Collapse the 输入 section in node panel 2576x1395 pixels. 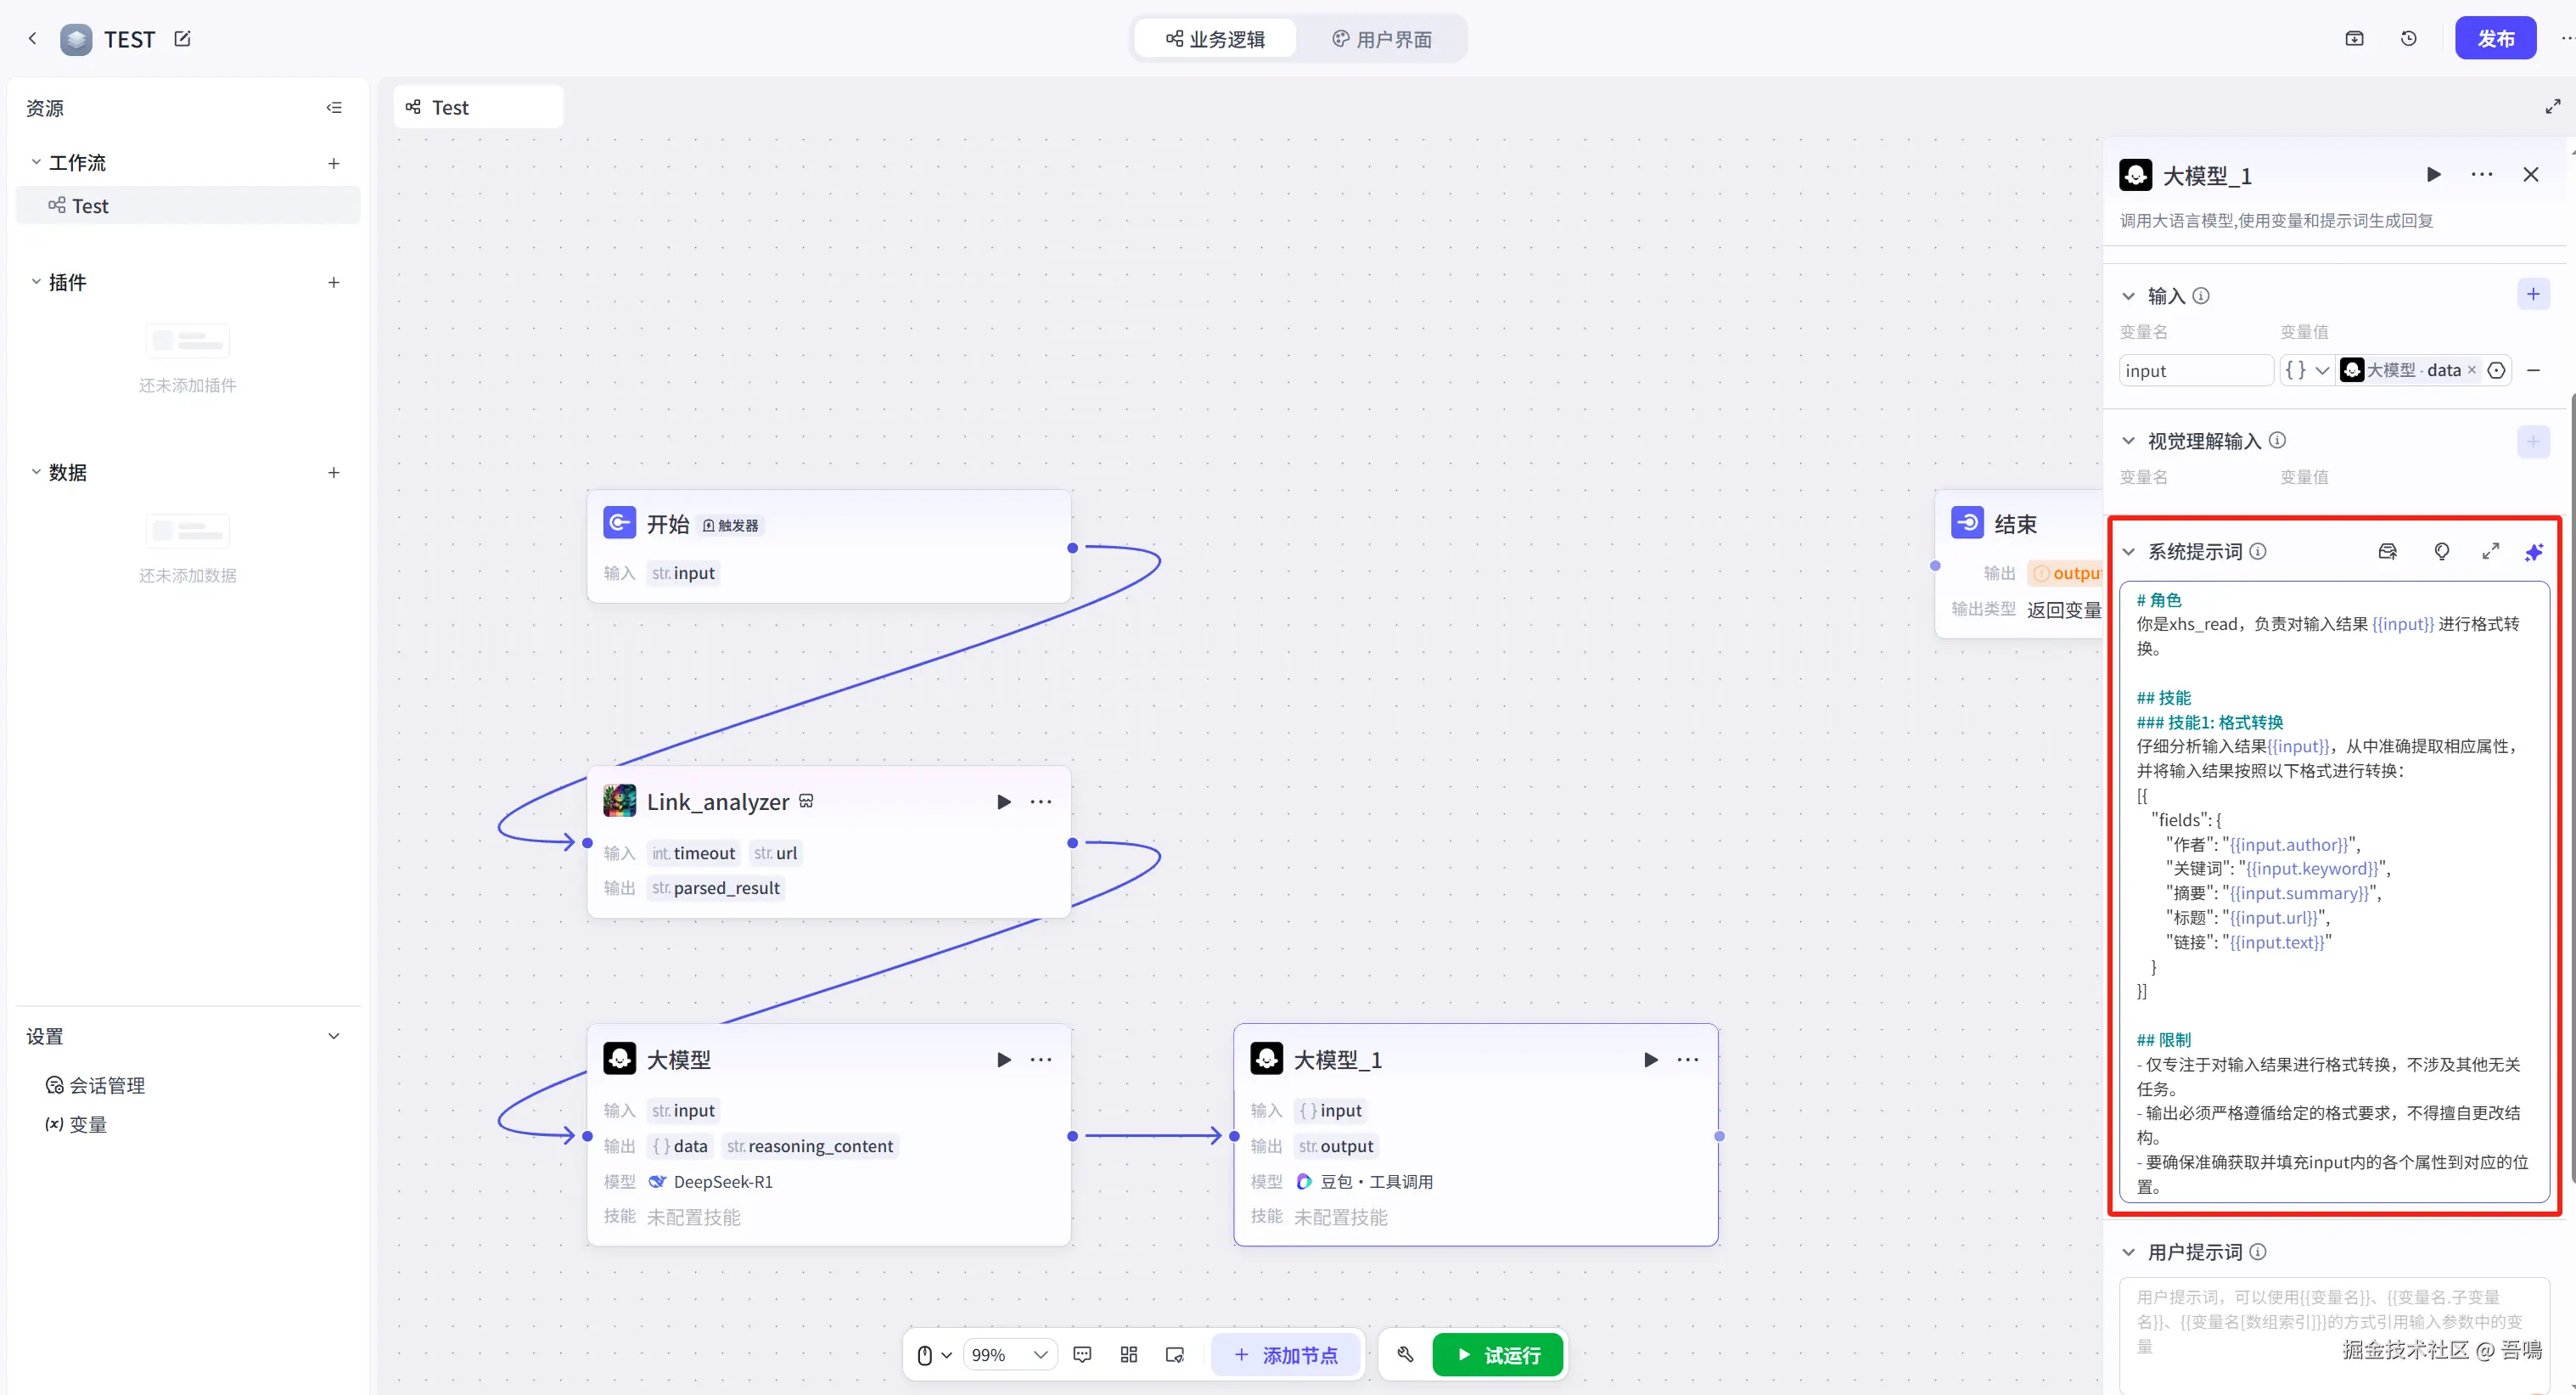(2129, 296)
